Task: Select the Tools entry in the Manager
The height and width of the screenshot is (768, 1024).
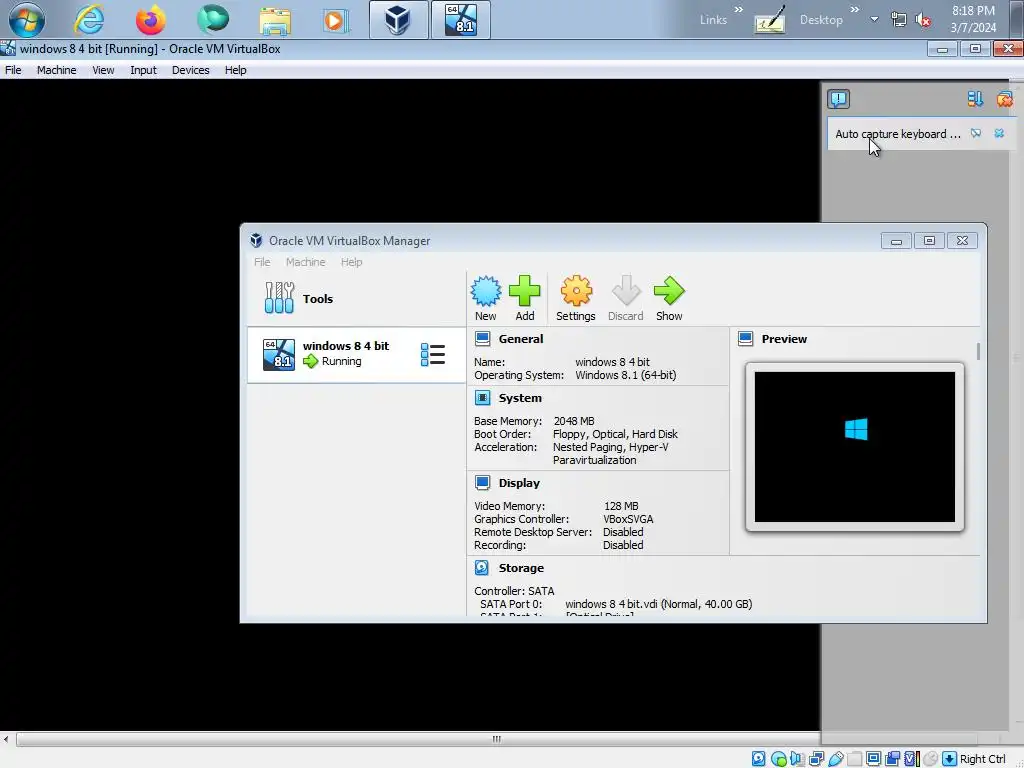Action: 356,298
